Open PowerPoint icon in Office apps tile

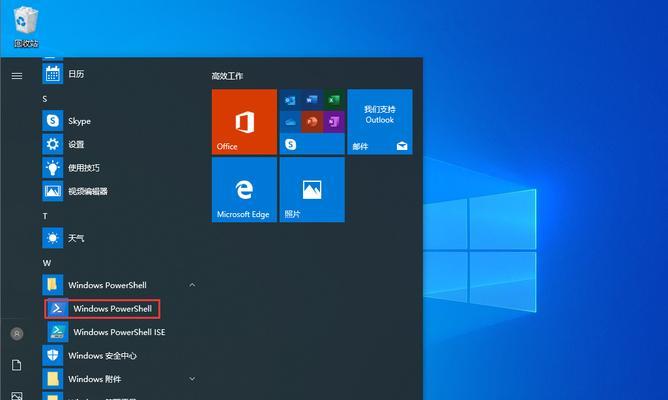(x=312, y=122)
